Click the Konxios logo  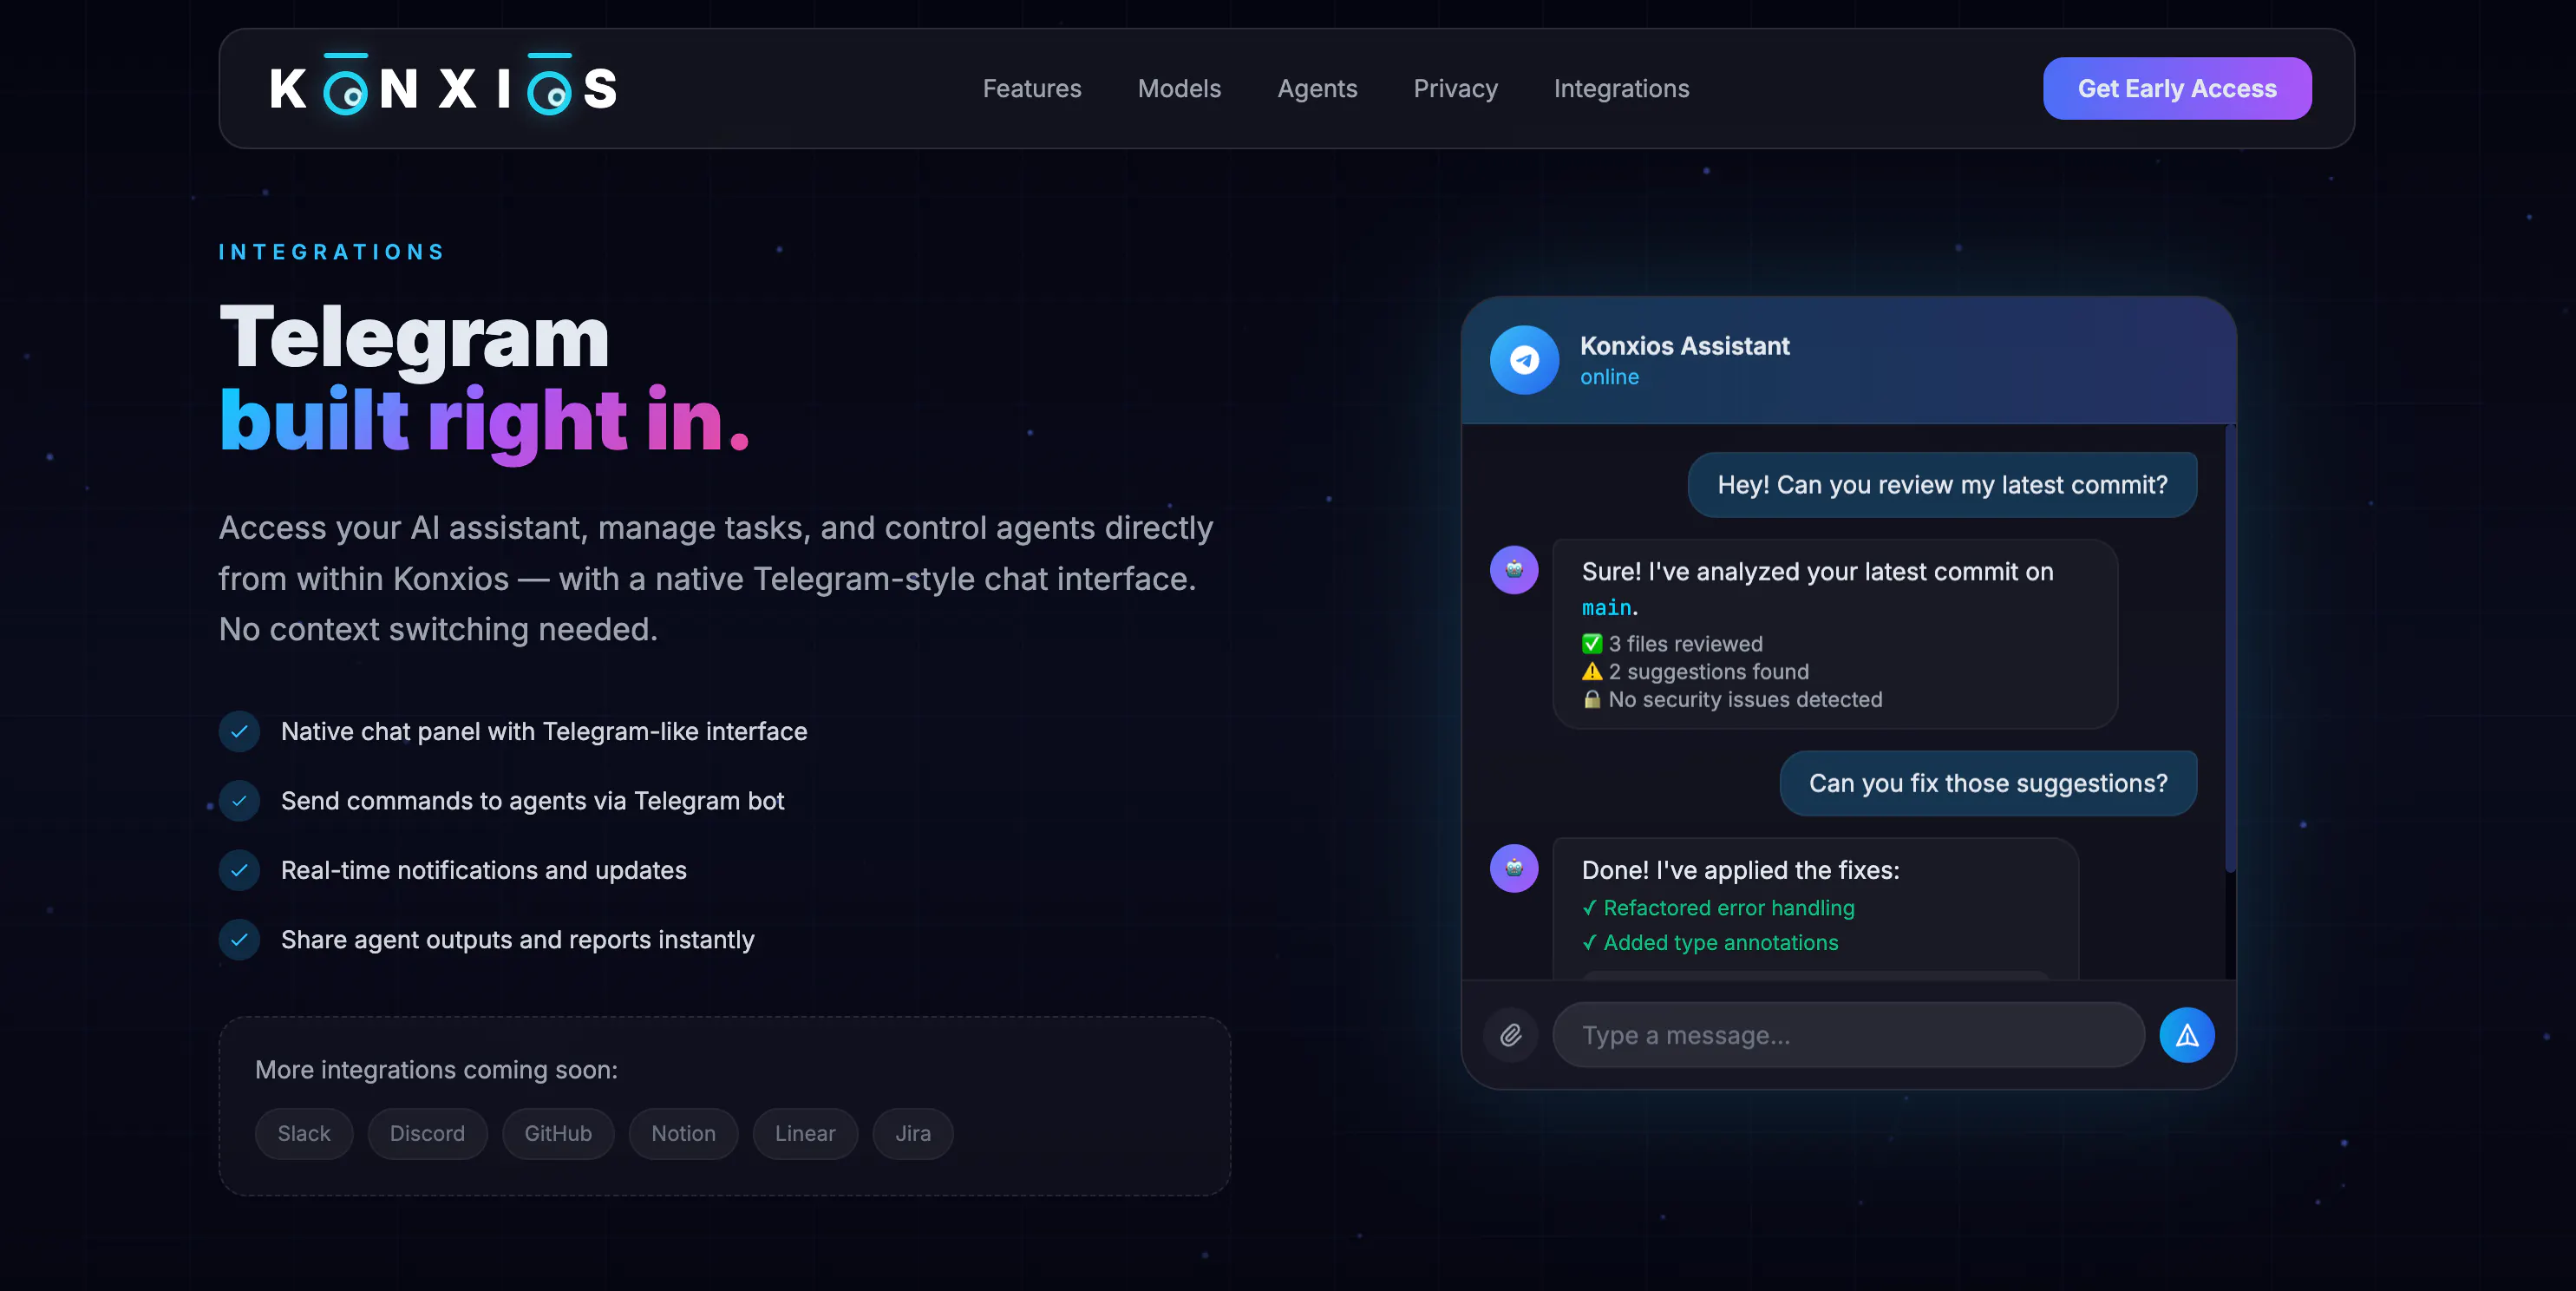[x=443, y=86]
